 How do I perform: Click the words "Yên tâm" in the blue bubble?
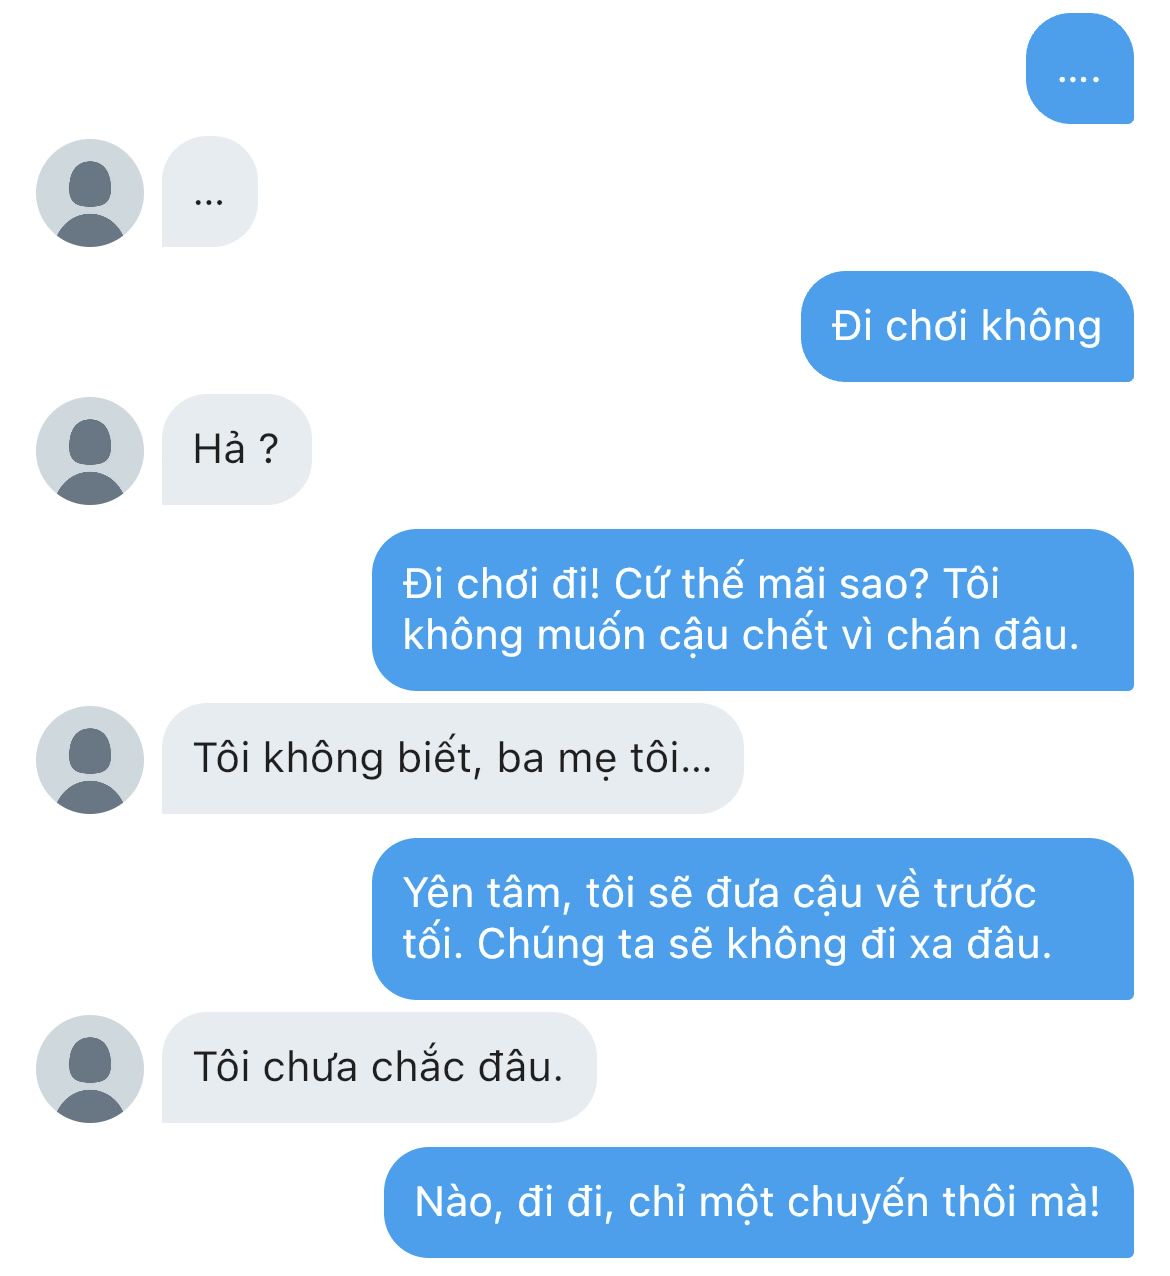point(480,894)
